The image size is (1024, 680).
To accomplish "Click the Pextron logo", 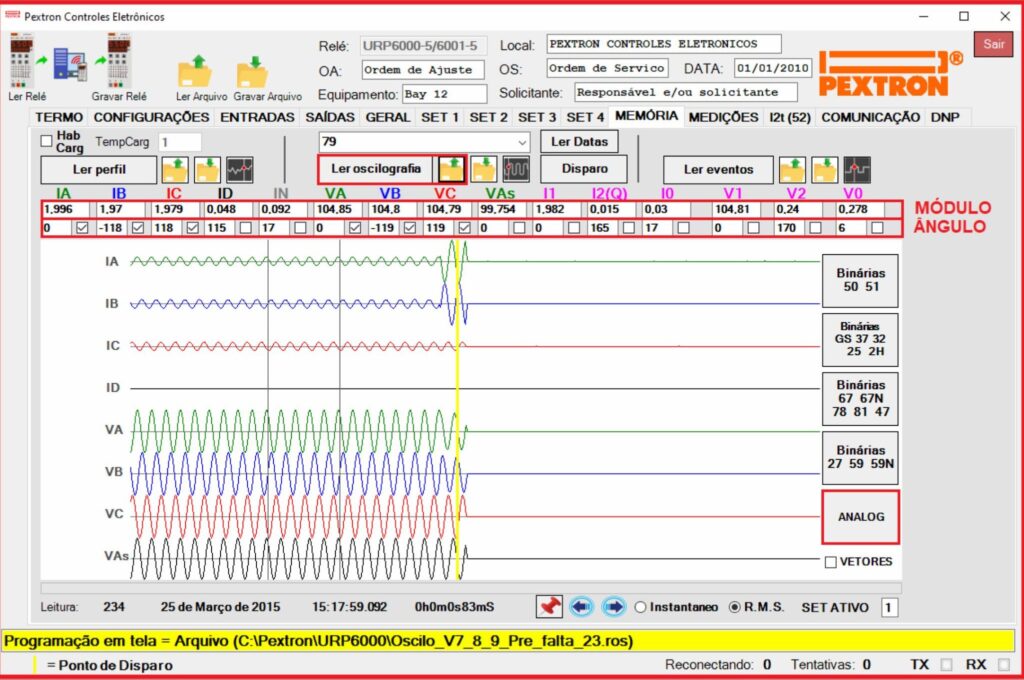I will 891,74.
